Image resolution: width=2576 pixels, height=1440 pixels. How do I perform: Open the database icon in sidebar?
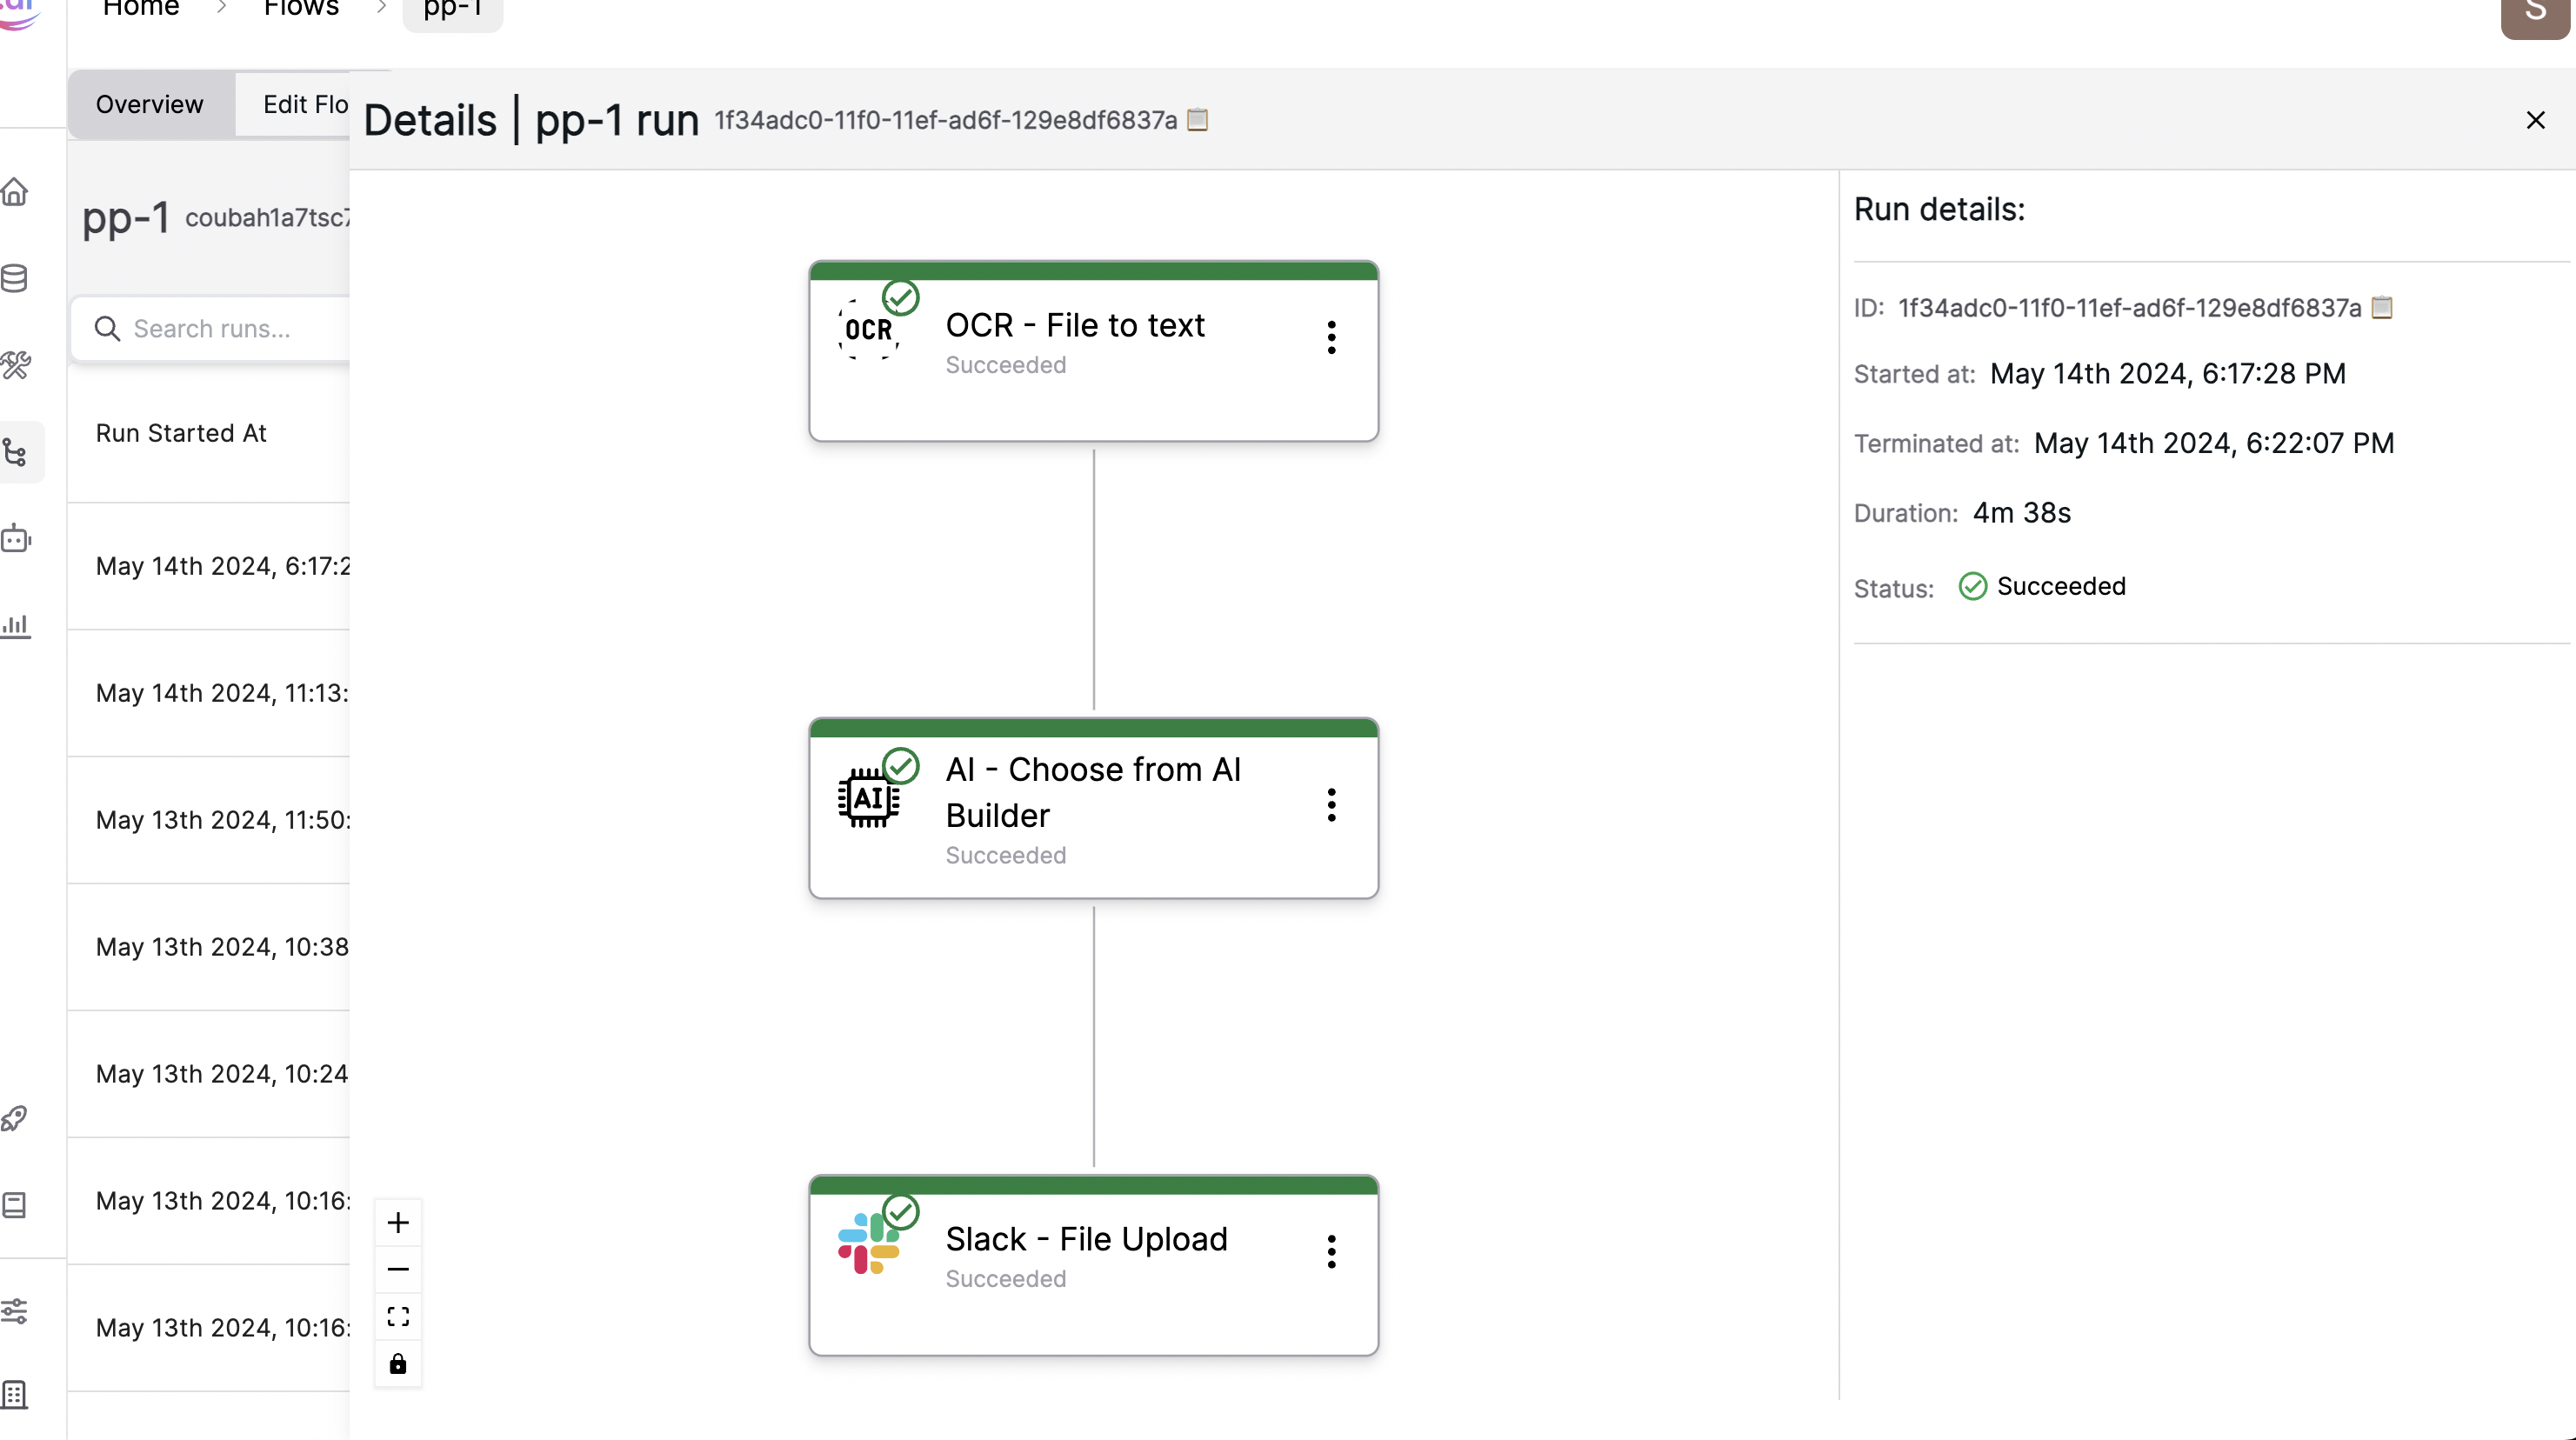16,278
